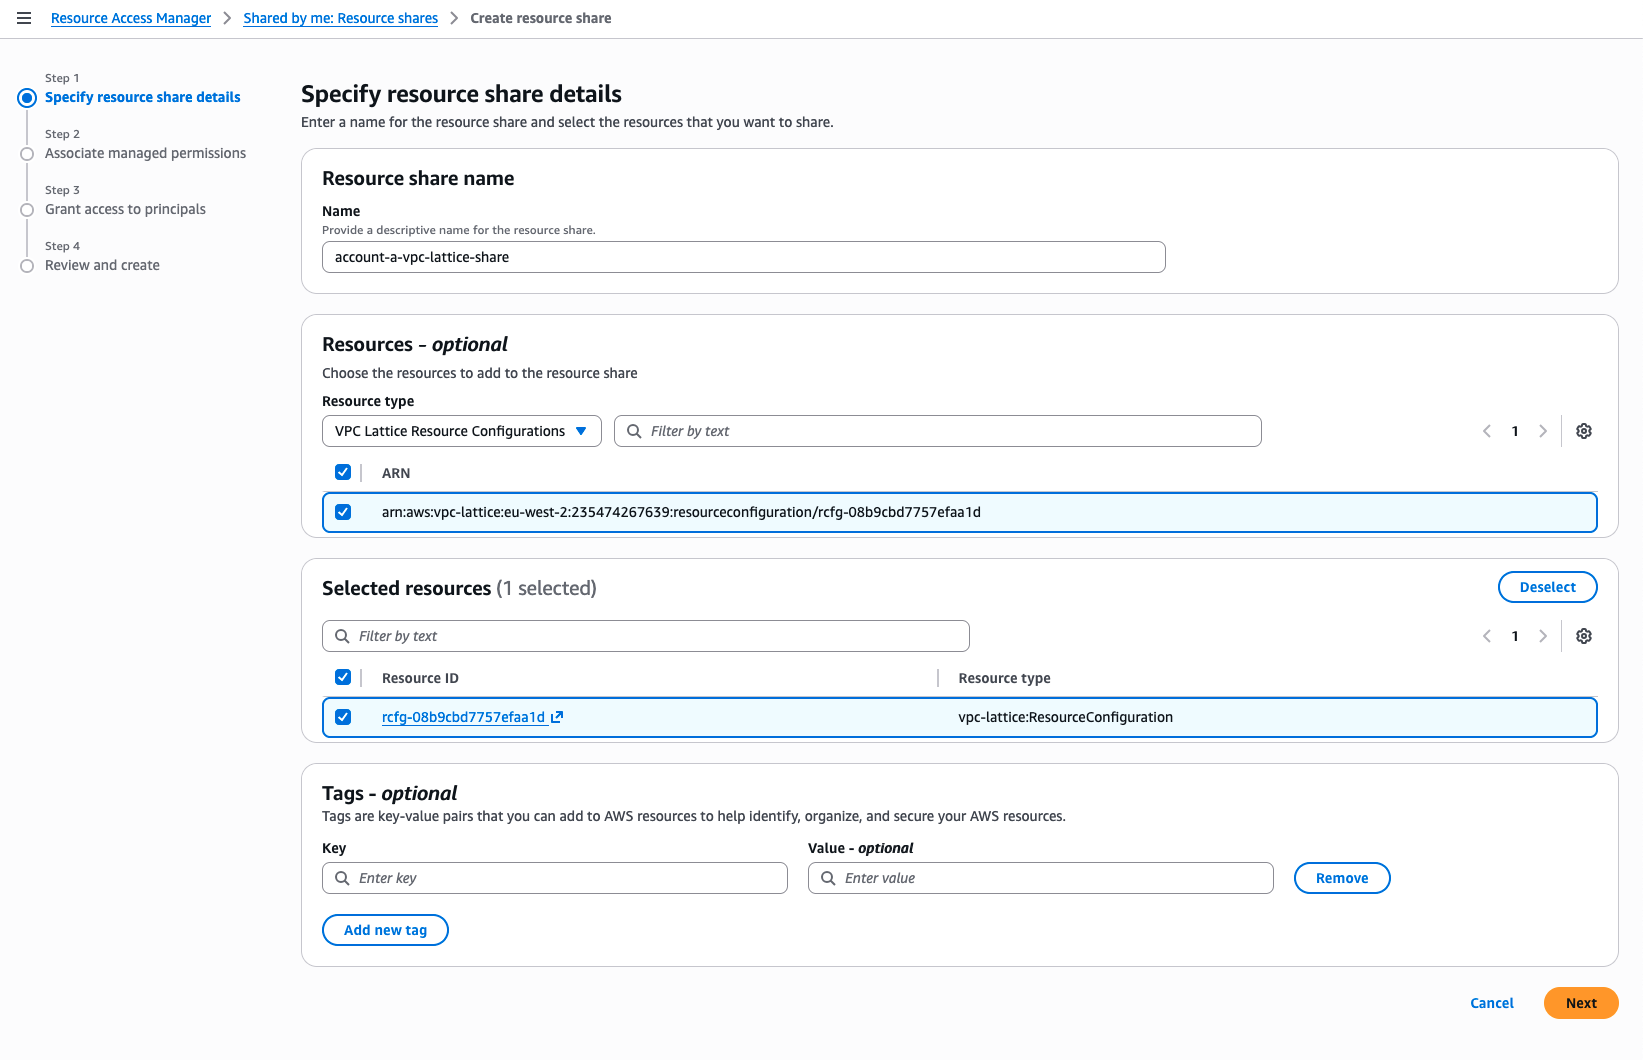Remove the empty tag row
The width and height of the screenshot is (1643, 1060).
click(x=1341, y=878)
